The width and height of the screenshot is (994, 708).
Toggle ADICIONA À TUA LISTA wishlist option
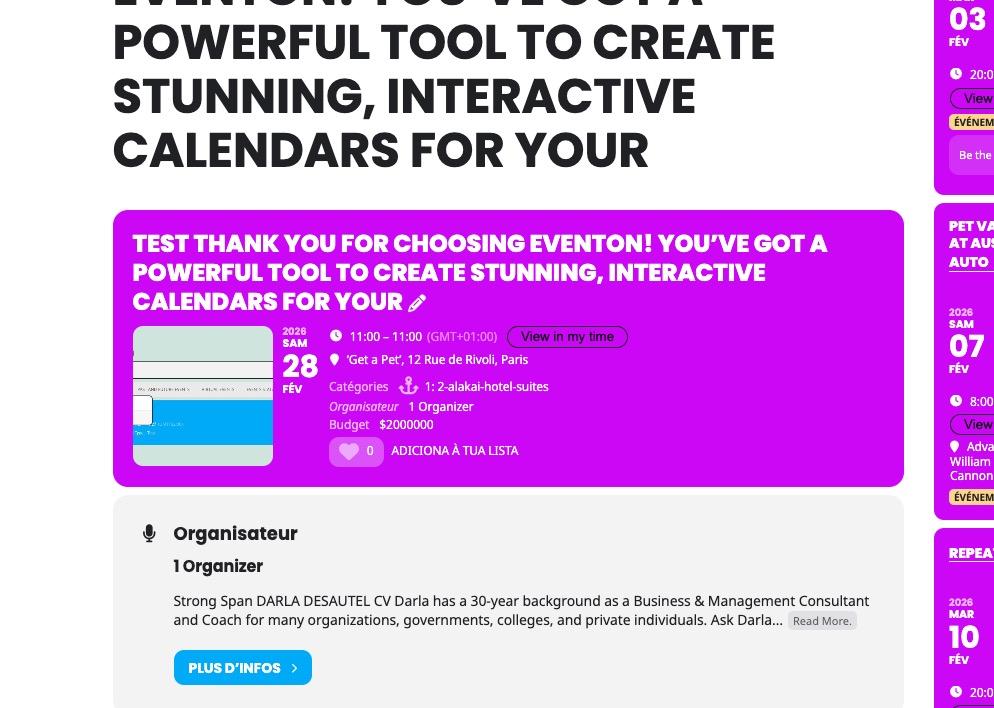[x=455, y=451]
